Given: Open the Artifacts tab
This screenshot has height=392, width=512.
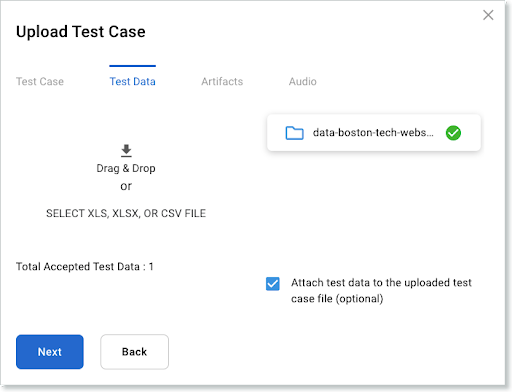Looking at the screenshot, I should coord(222,81).
